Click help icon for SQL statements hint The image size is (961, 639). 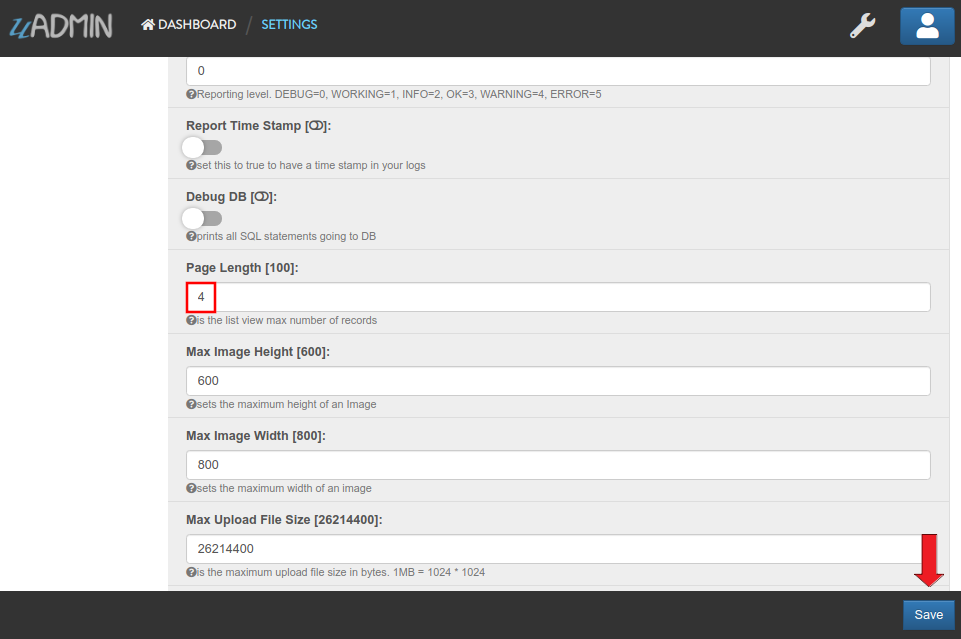(191, 236)
